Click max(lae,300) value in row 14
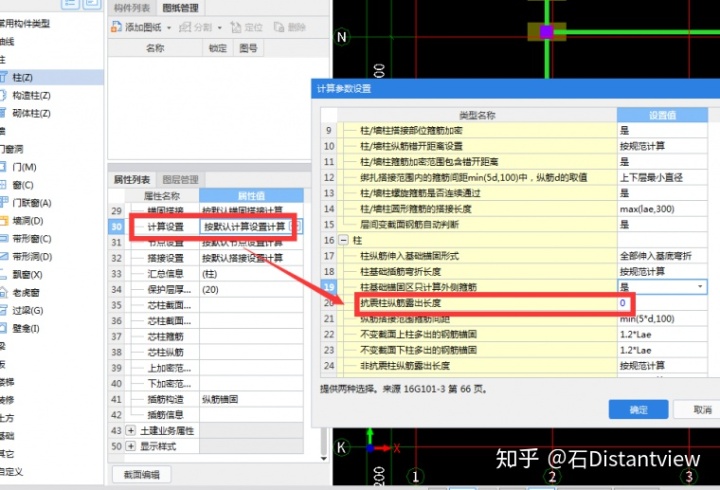This screenshot has height=490, width=720. point(662,209)
